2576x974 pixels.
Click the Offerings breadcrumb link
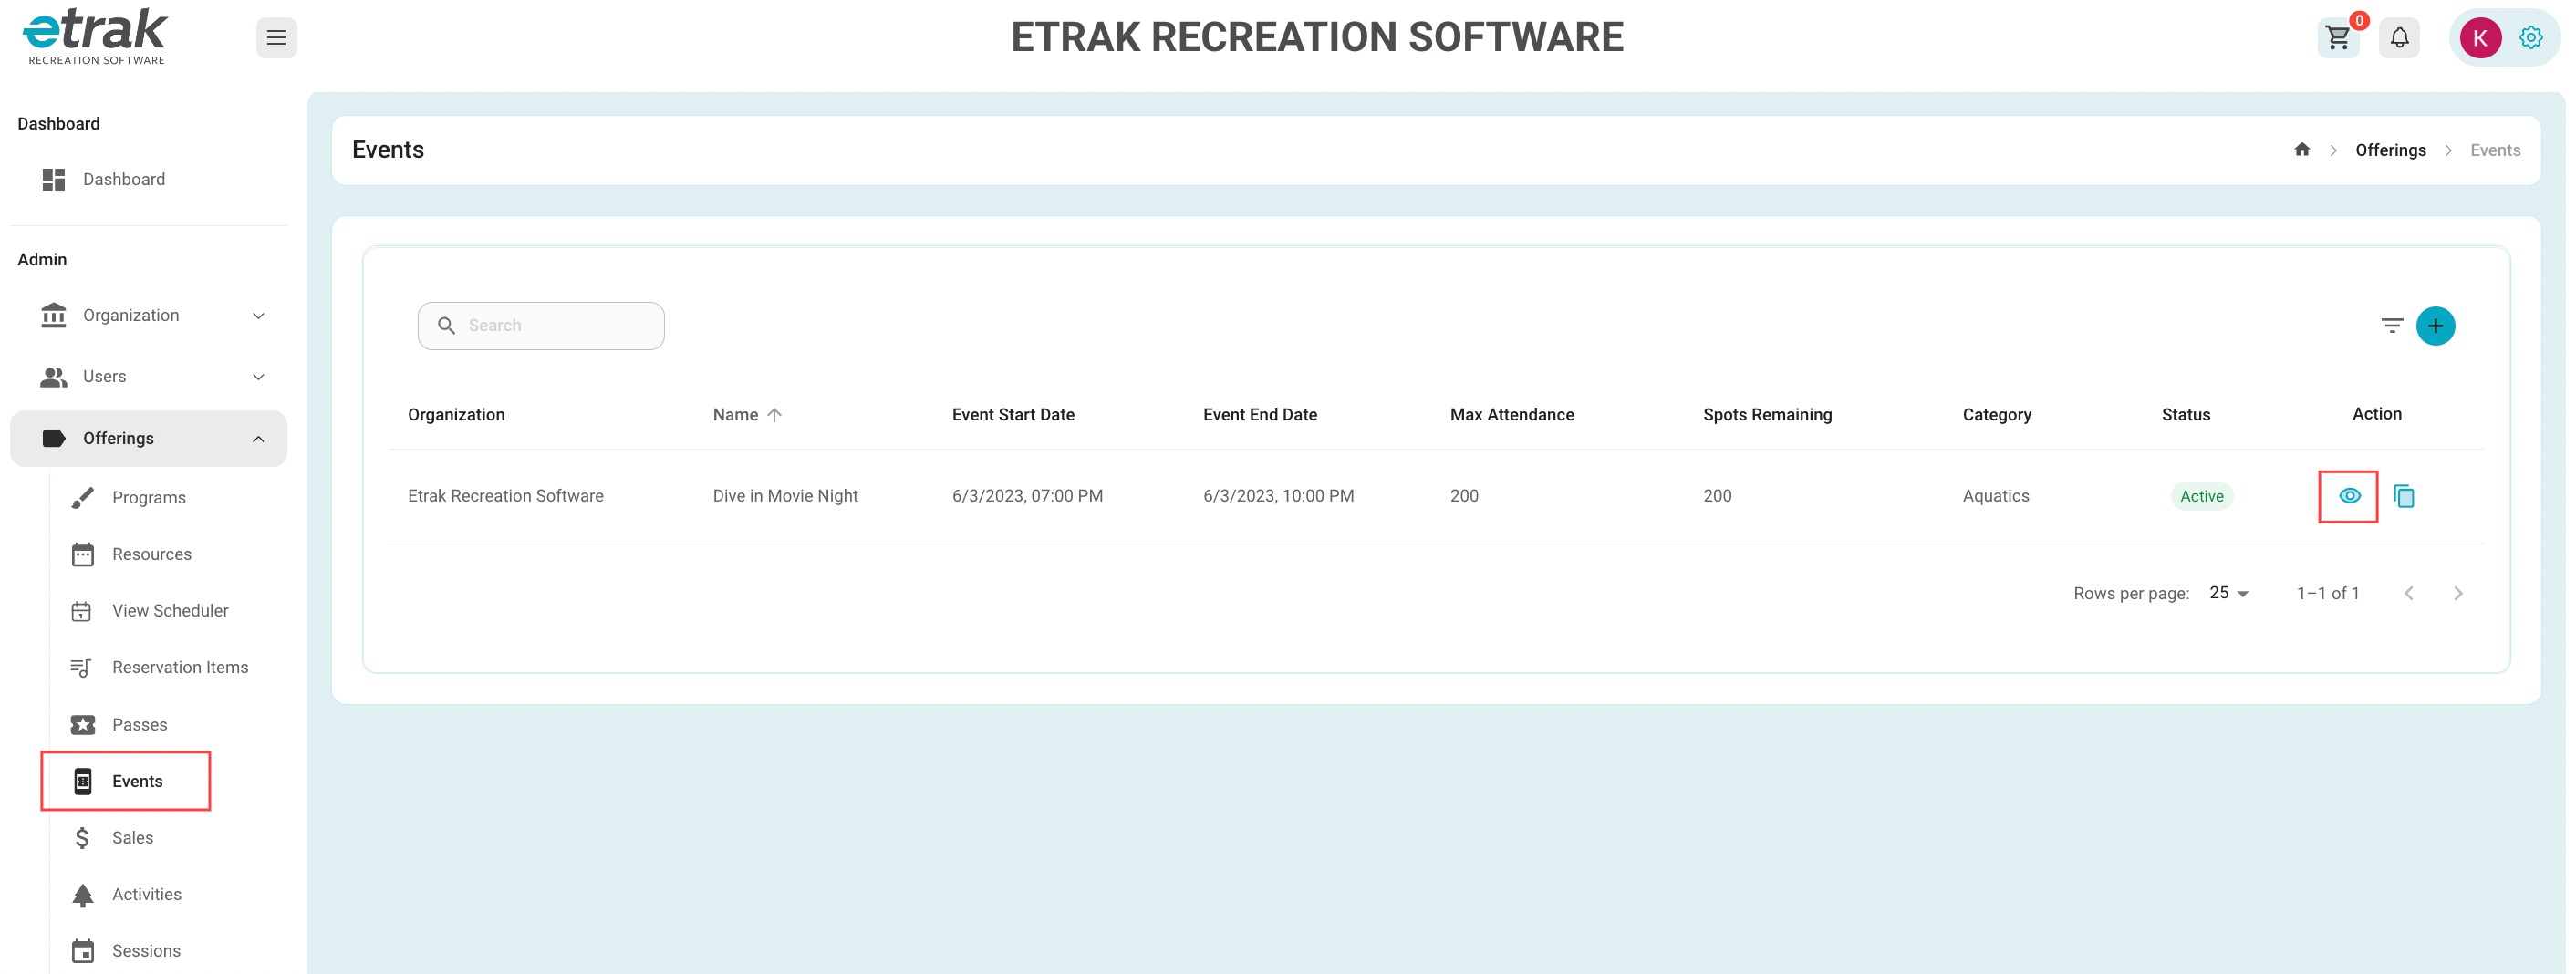click(x=2390, y=150)
